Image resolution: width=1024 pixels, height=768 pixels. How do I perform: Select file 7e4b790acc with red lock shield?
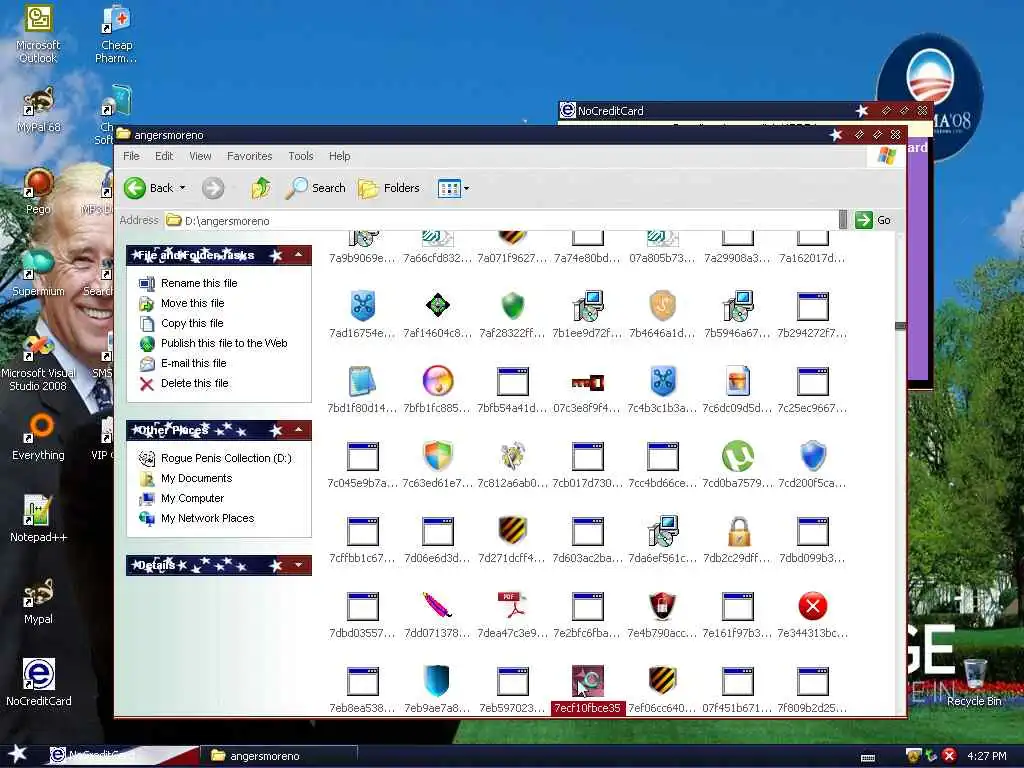click(662, 615)
